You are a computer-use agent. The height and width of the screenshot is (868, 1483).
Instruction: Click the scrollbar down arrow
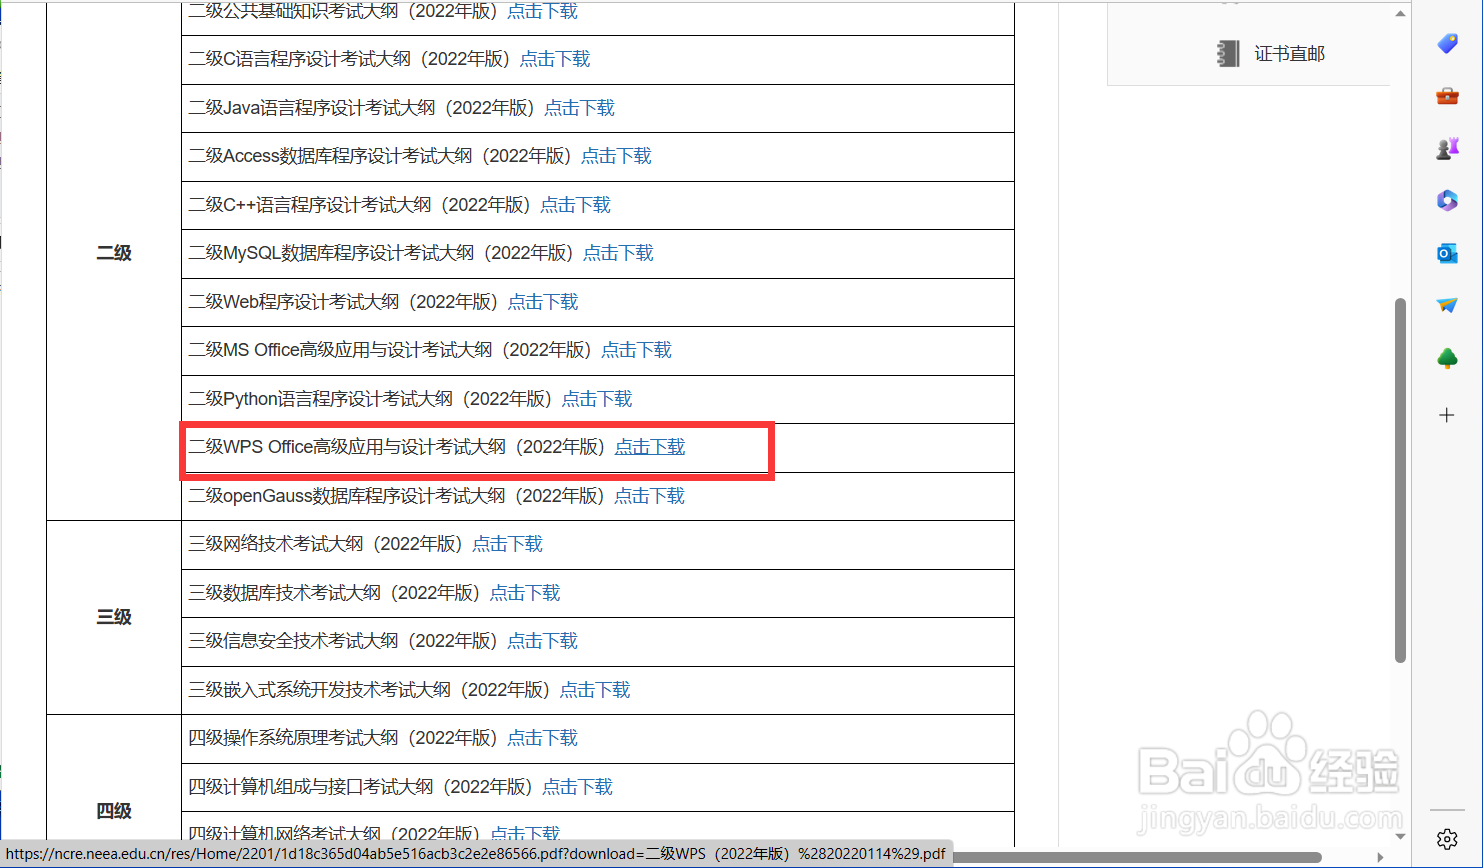pos(1400,836)
